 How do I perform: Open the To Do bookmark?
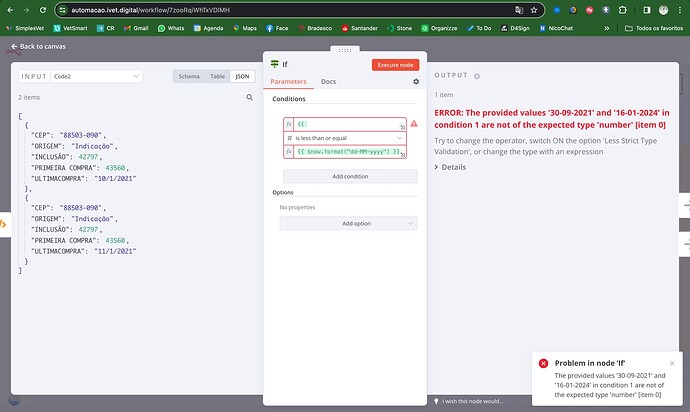click(479, 28)
